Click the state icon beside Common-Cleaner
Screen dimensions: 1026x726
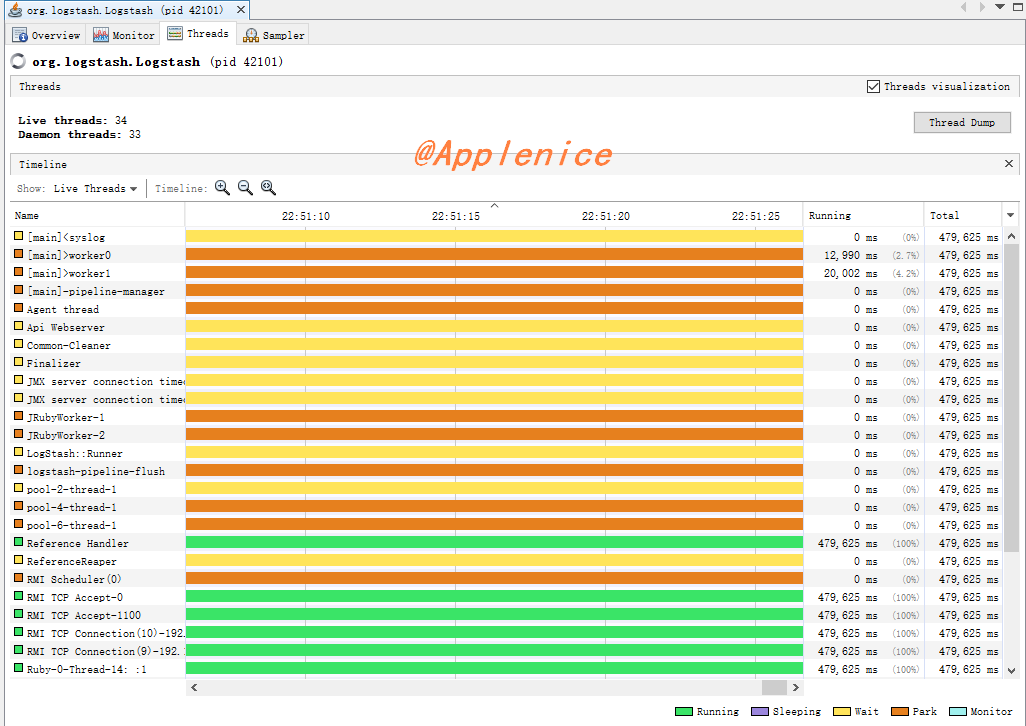pyautogui.click(x=19, y=344)
